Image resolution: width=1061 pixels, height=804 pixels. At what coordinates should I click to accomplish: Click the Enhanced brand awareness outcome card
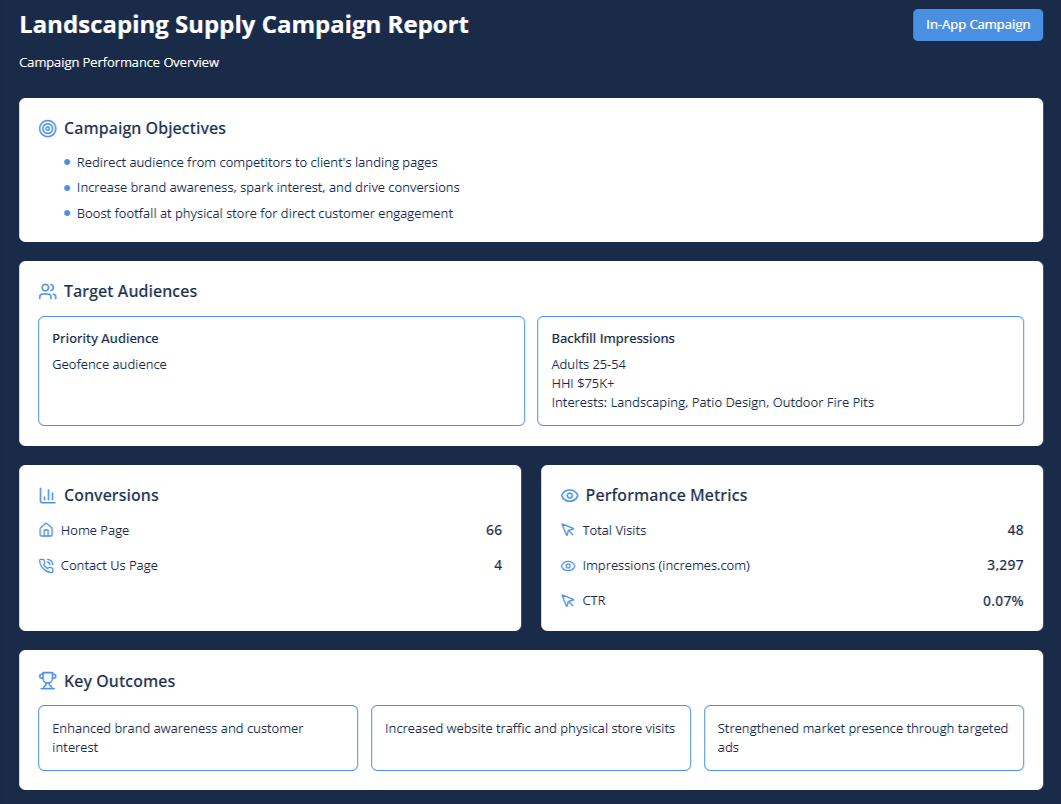198,738
